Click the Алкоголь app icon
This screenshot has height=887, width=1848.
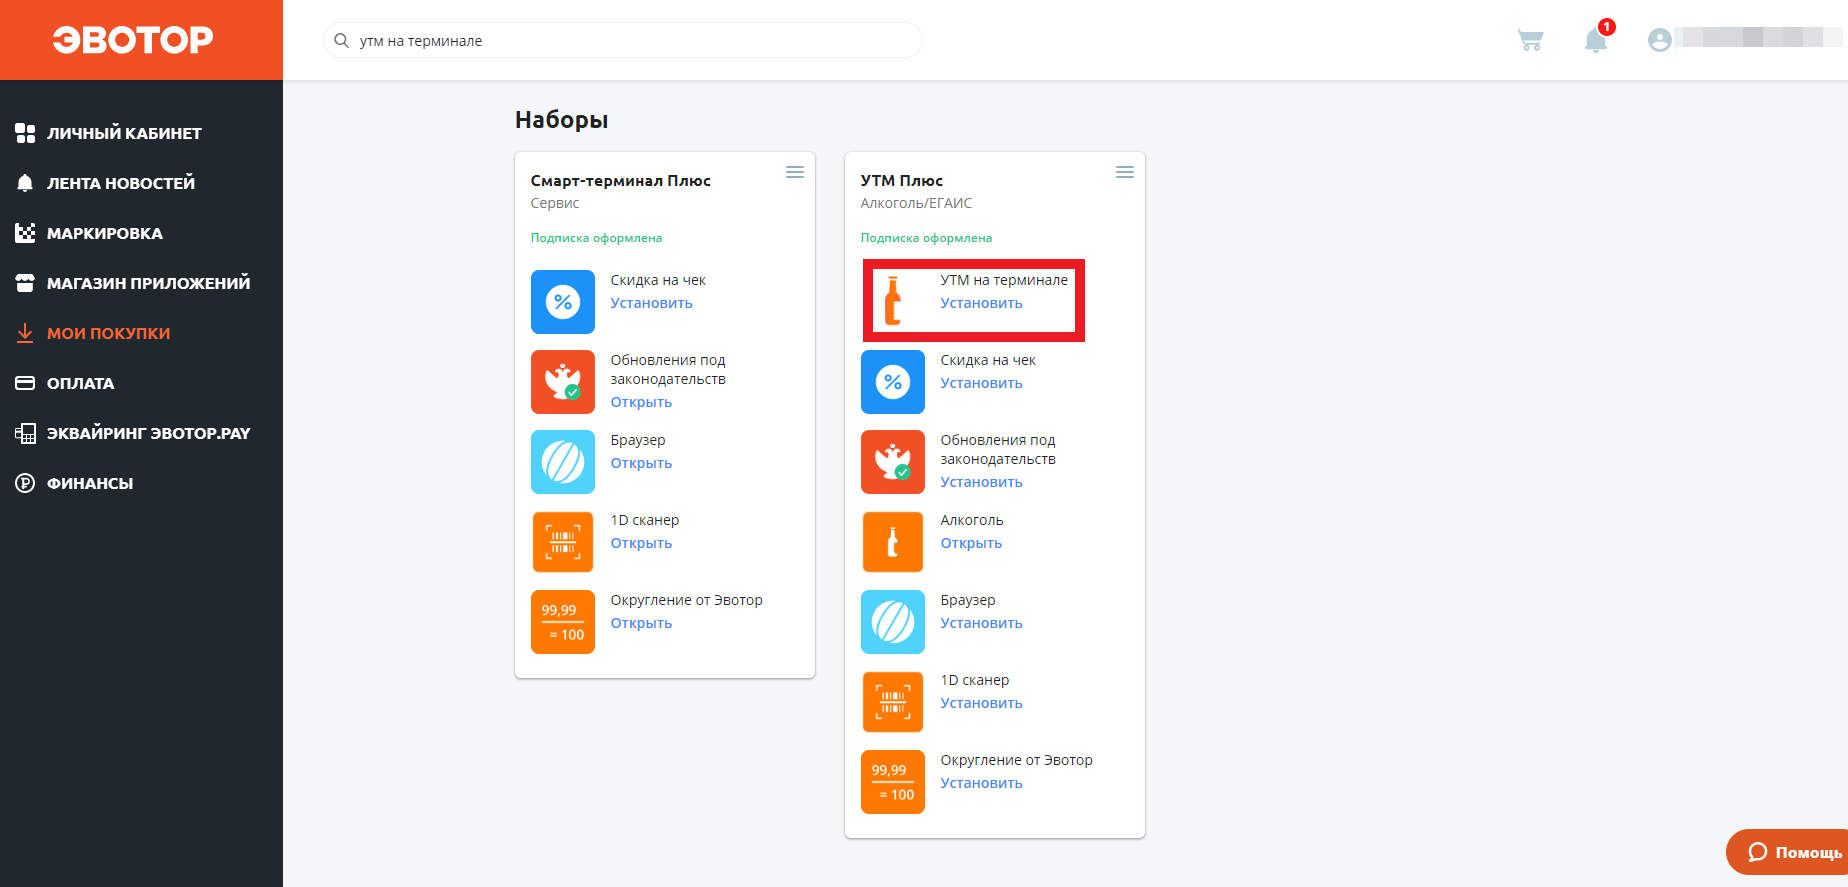tap(893, 542)
